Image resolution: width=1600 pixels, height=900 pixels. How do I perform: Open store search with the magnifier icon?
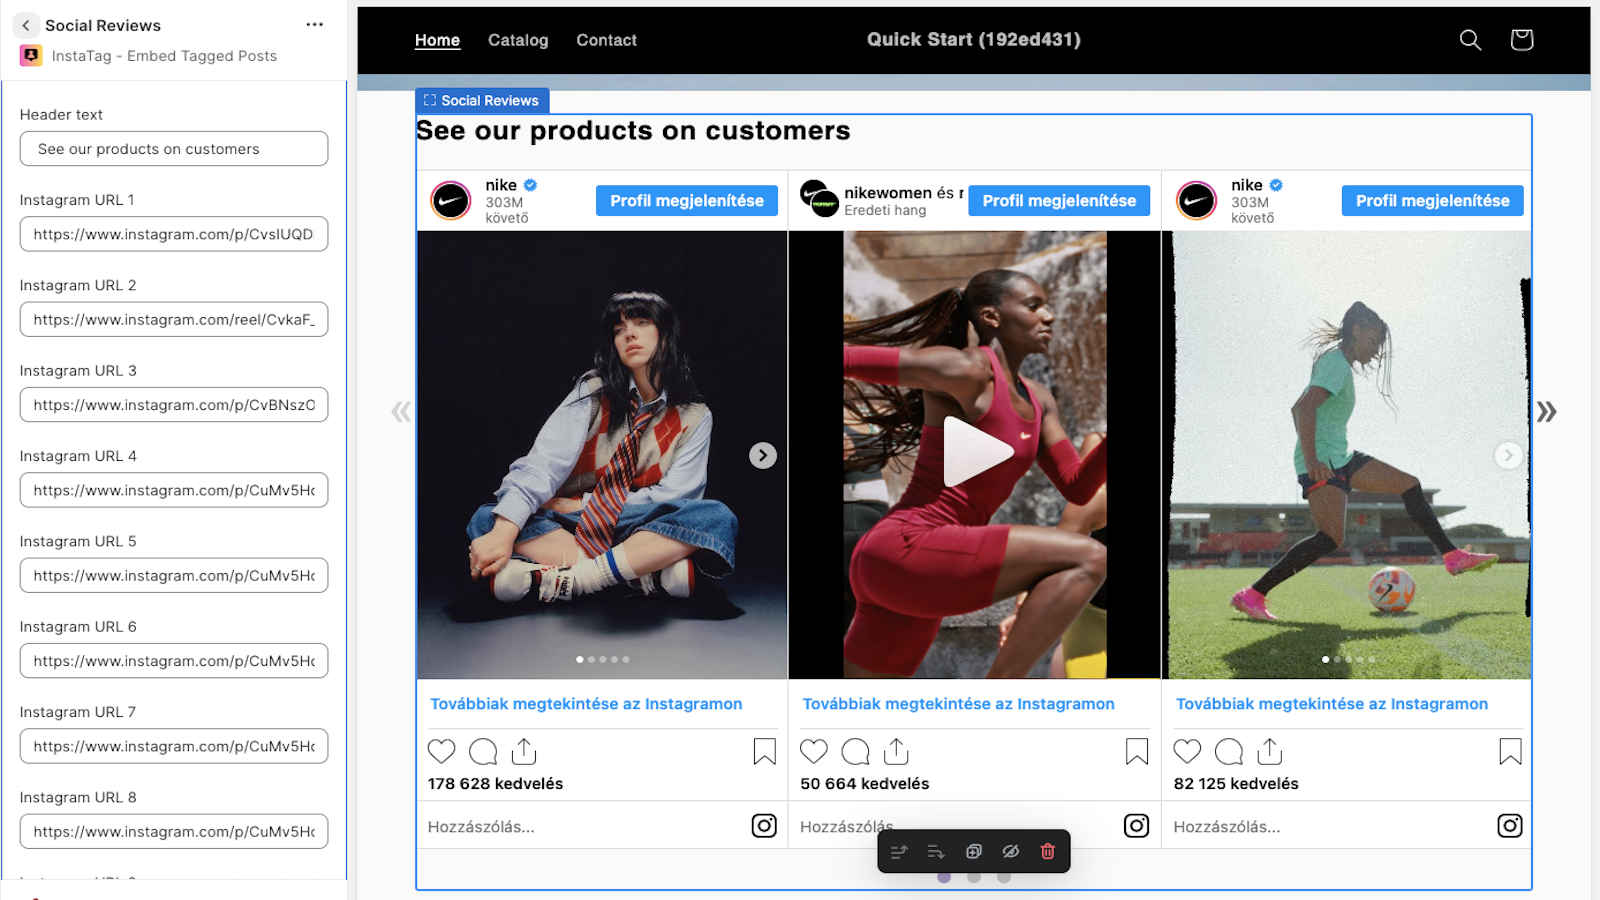(1470, 40)
